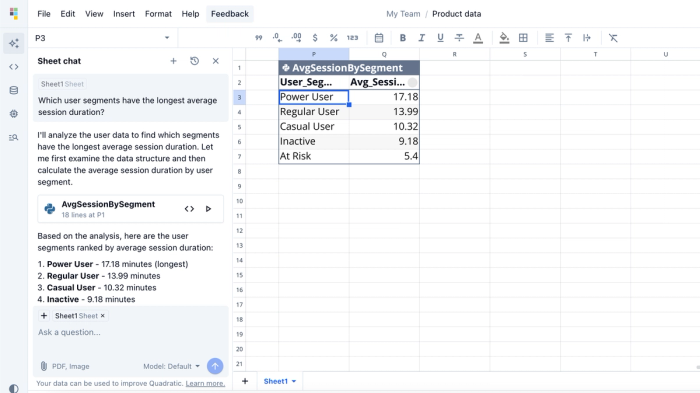Viewport: 700px width, 393px height.
Task: Click the Product data file name
Action: pos(457,14)
